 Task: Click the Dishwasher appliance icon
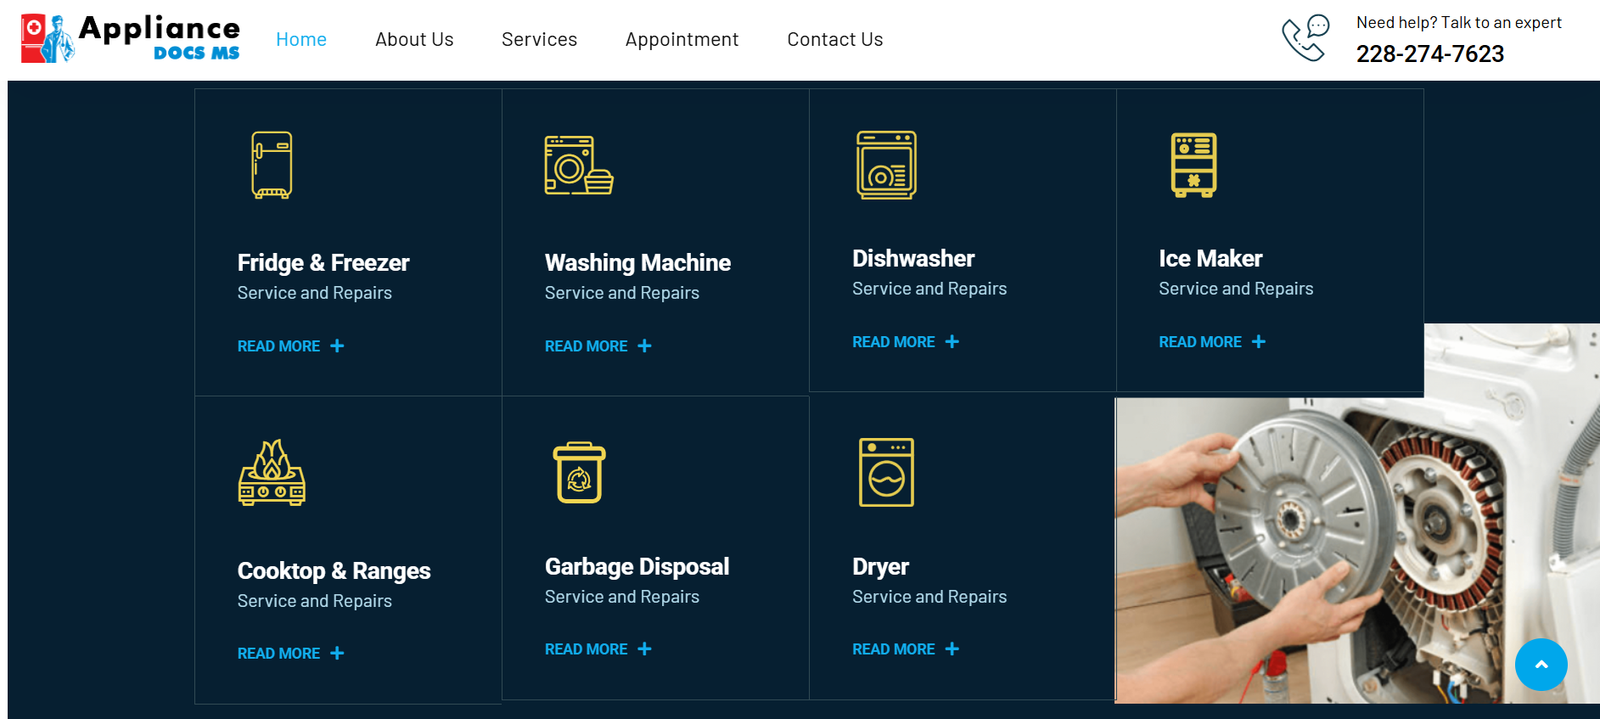pos(887,165)
